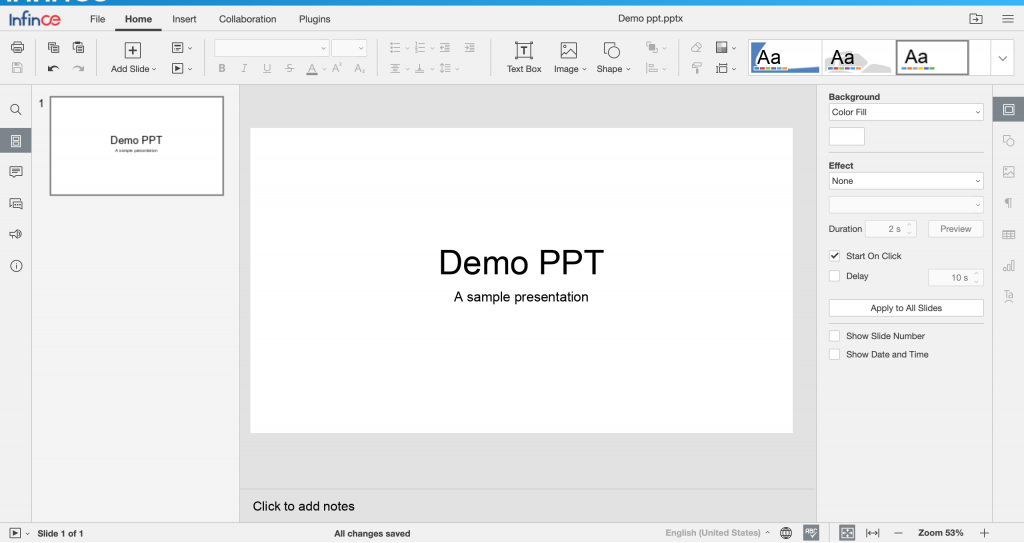Image resolution: width=1024 pixels, height=543 pixels.
Task: Apply subscript formatting
Action: click(x=359, y=68)
